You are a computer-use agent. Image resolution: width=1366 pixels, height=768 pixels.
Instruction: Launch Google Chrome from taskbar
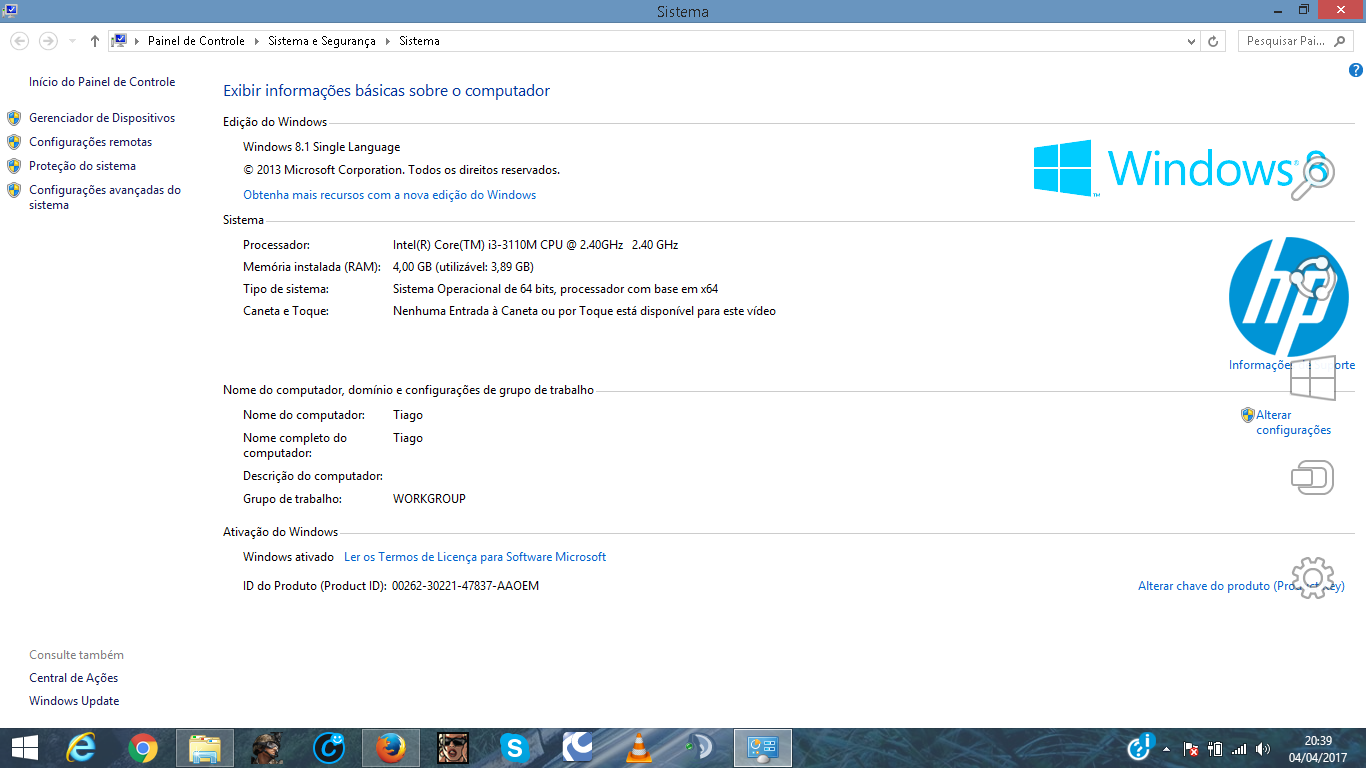click(x=143, y=747)
